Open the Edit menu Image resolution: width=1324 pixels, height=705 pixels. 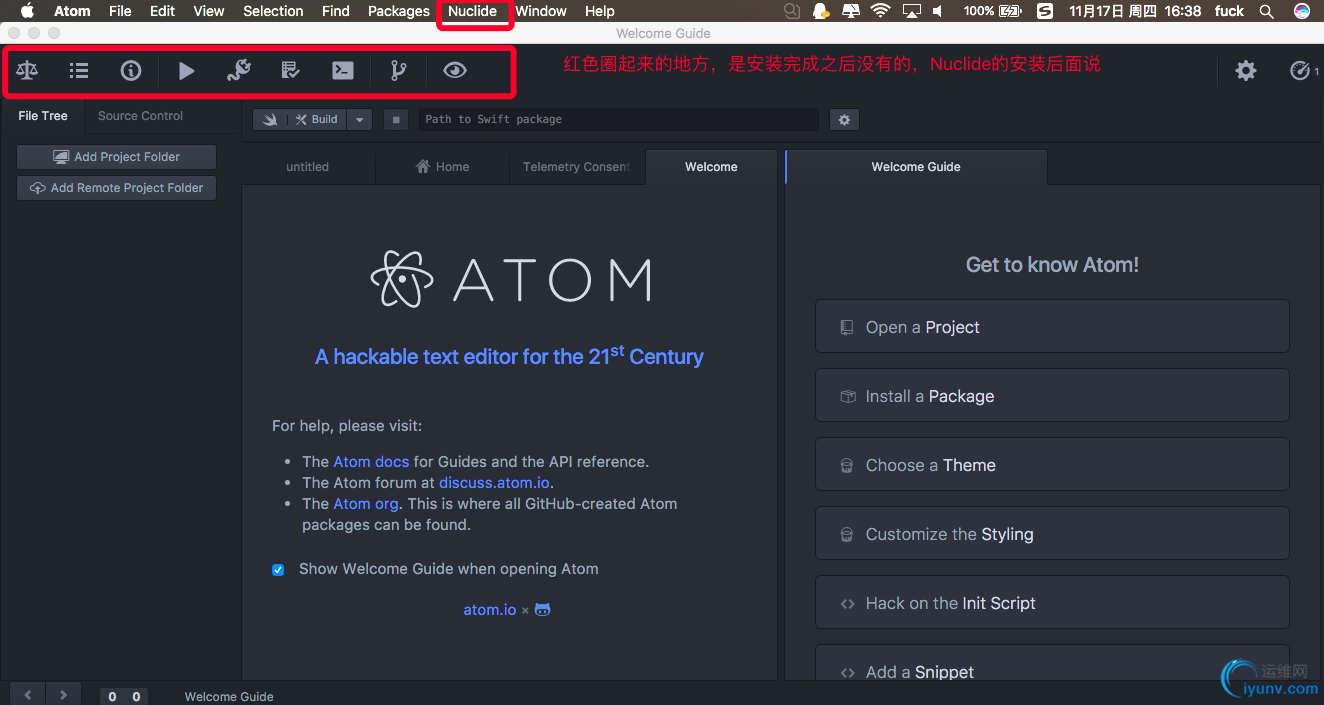(x=162, y=11)
